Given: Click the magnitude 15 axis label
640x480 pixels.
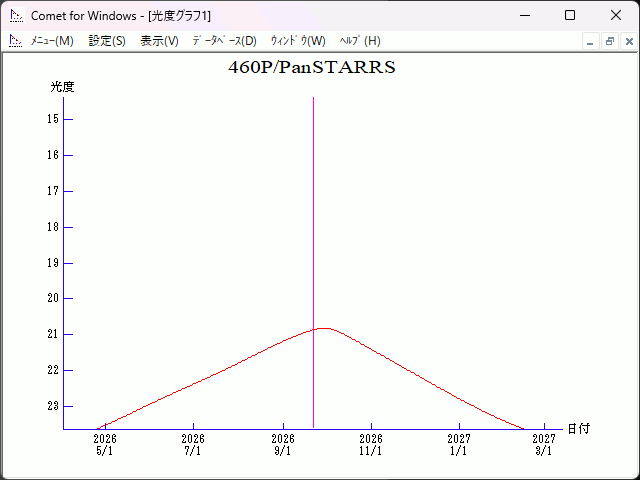Looking at the screenshot, I should coord(53,119).
